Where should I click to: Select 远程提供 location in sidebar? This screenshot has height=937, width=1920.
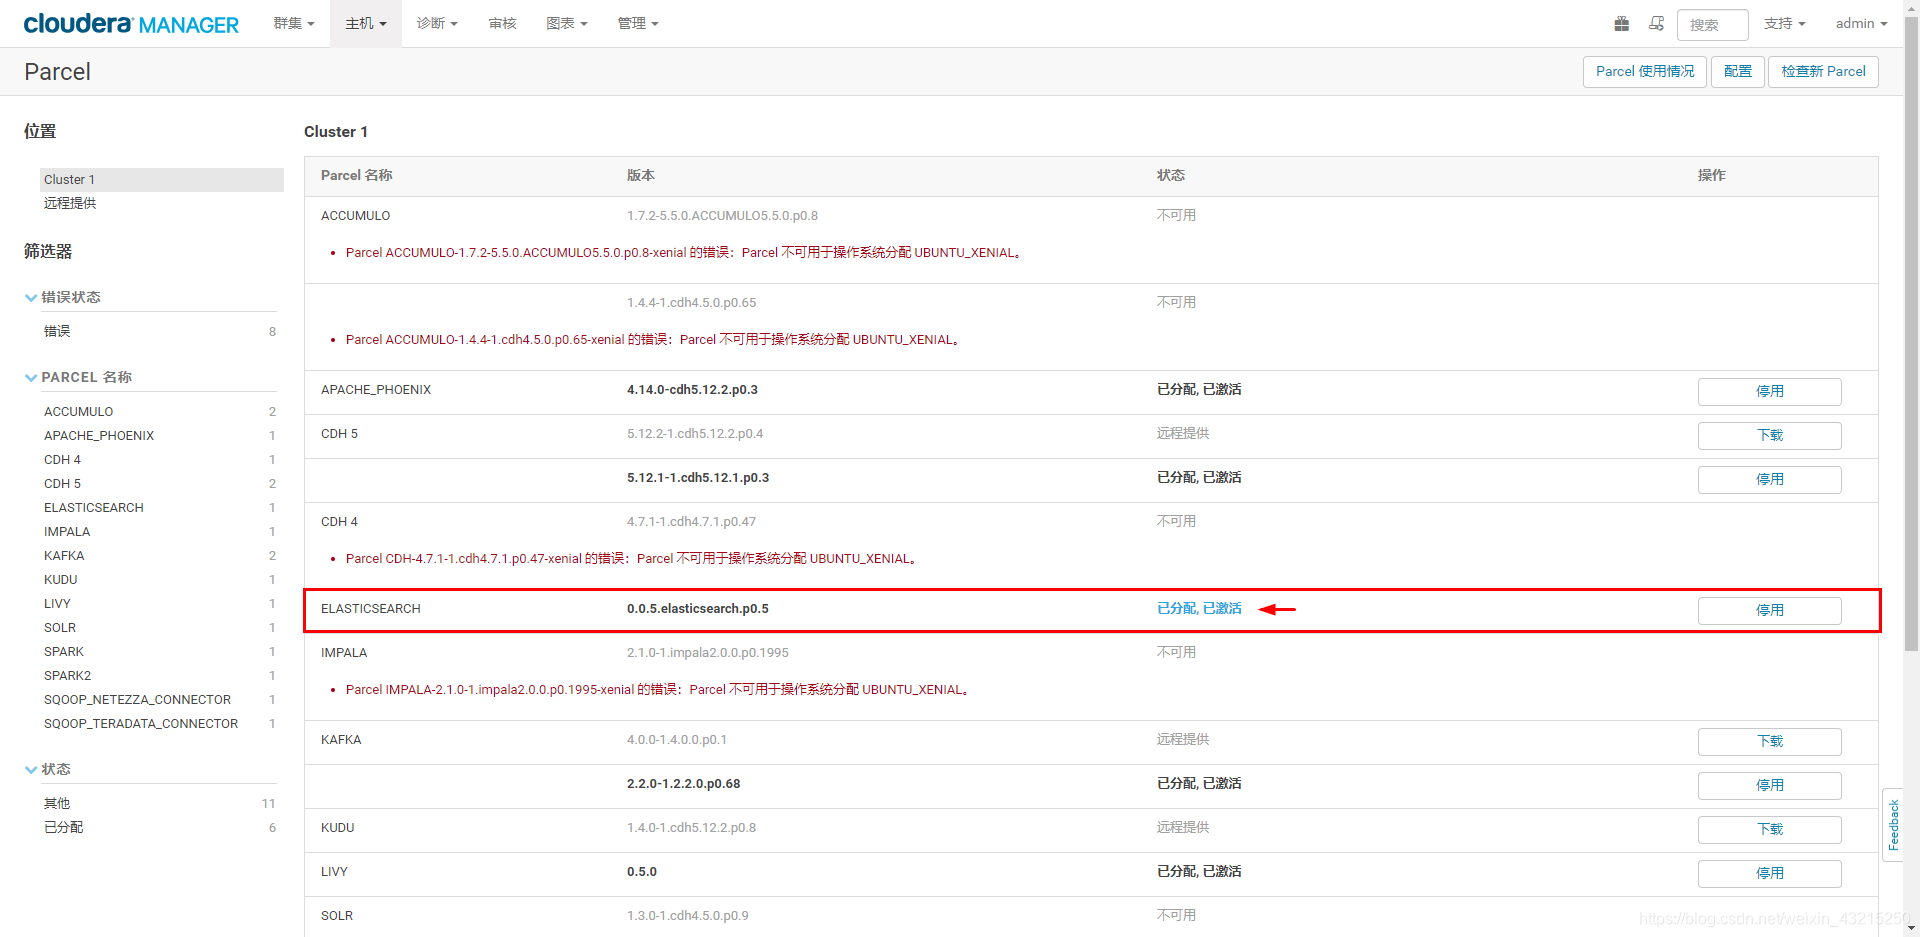pyautogui.click(x=70, y=203)
